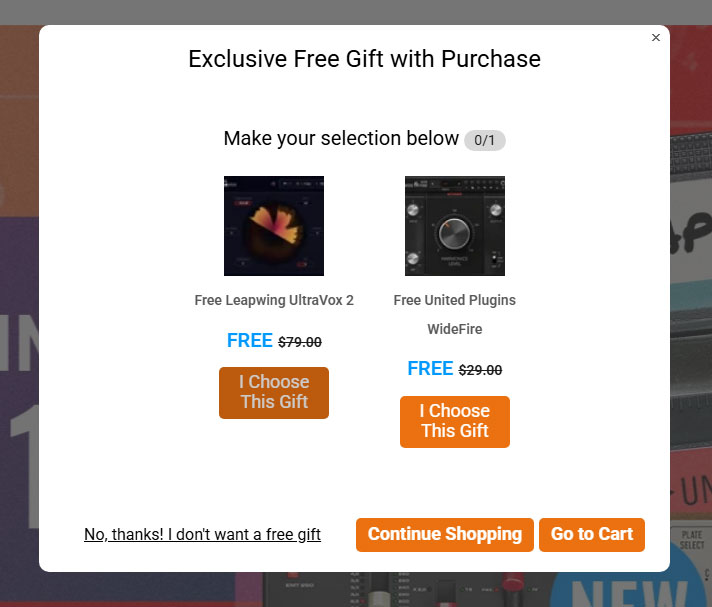Click the Free United Plugins WideFire title
This screenshot has height=607, width=712.
tap(455, 314)
